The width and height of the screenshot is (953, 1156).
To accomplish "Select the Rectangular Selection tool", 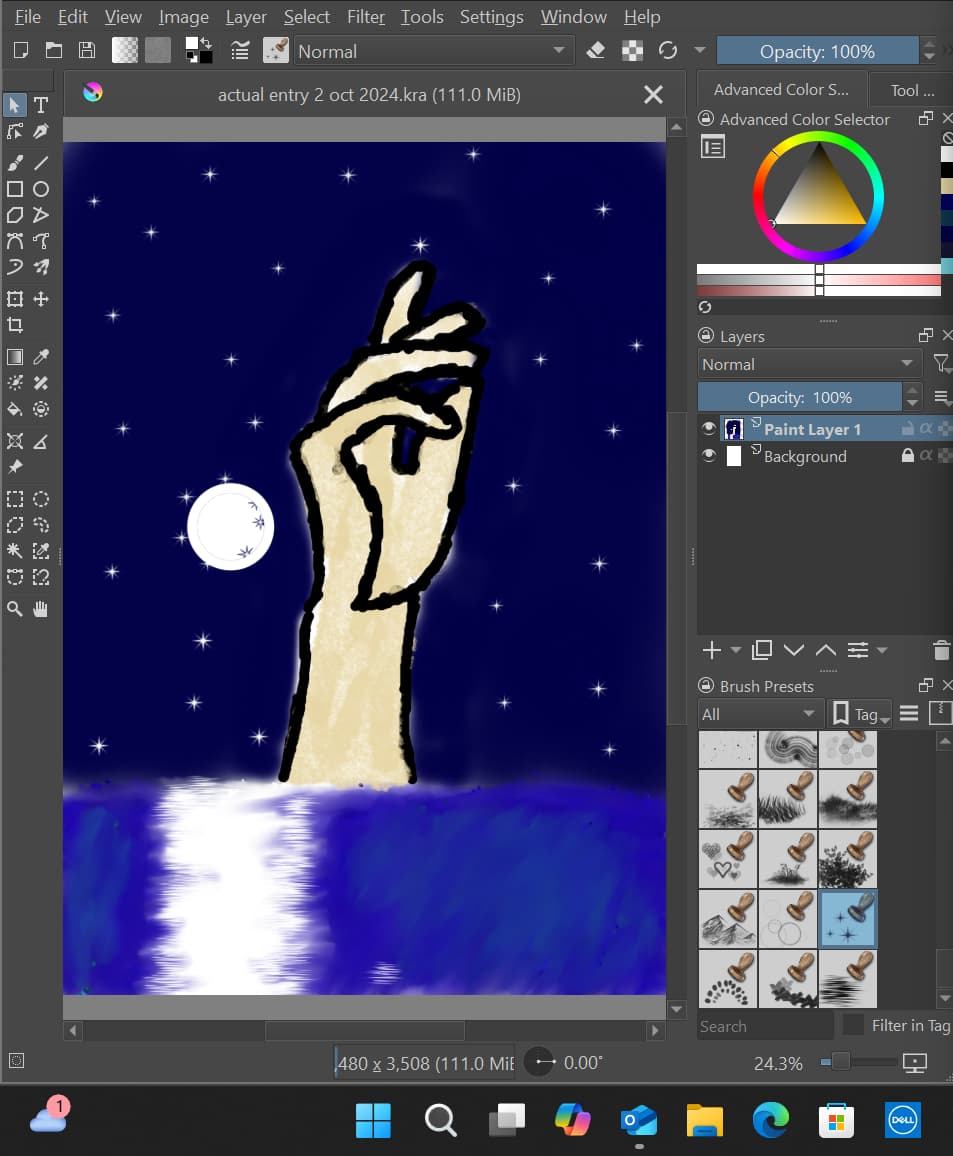I will tap(15, 499).
